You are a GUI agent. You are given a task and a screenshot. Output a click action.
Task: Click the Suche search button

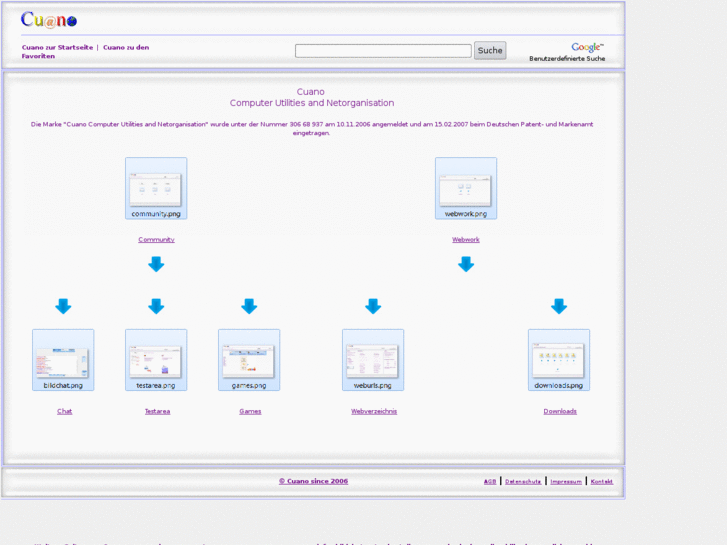pyautogui.click(x=490, y=51)
